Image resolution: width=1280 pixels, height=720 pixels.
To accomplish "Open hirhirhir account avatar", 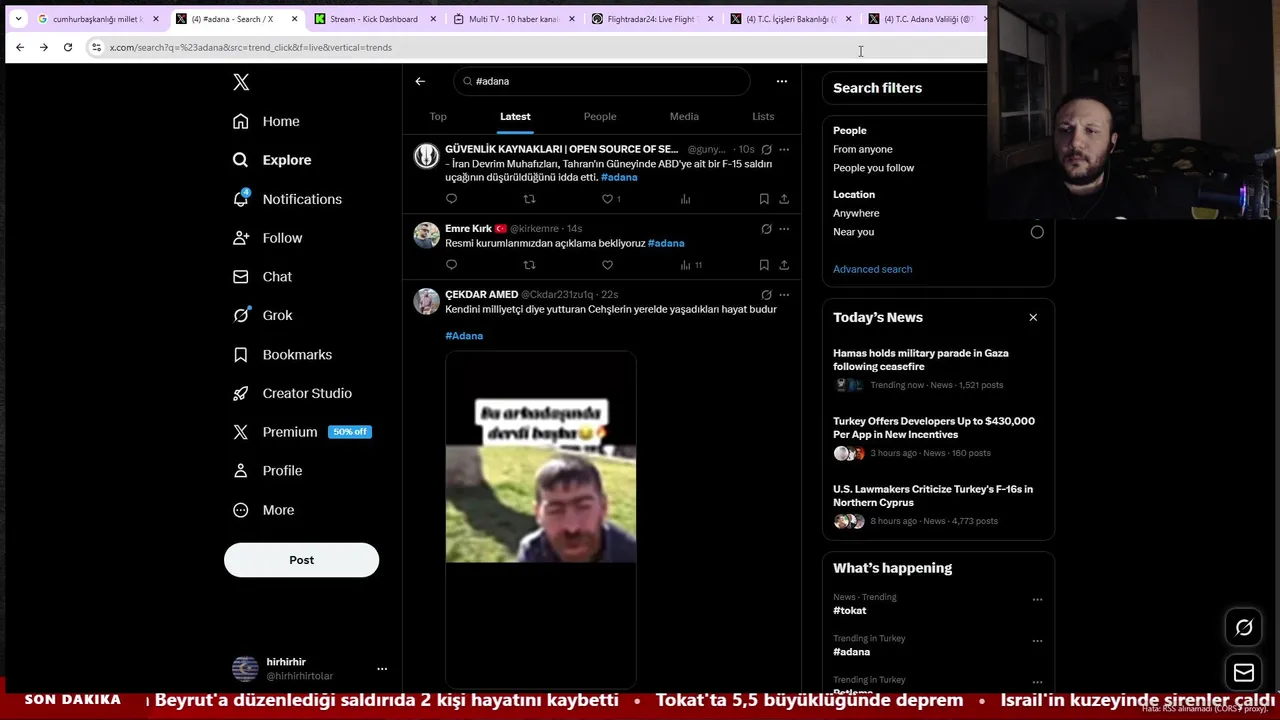I will point(245,669).
